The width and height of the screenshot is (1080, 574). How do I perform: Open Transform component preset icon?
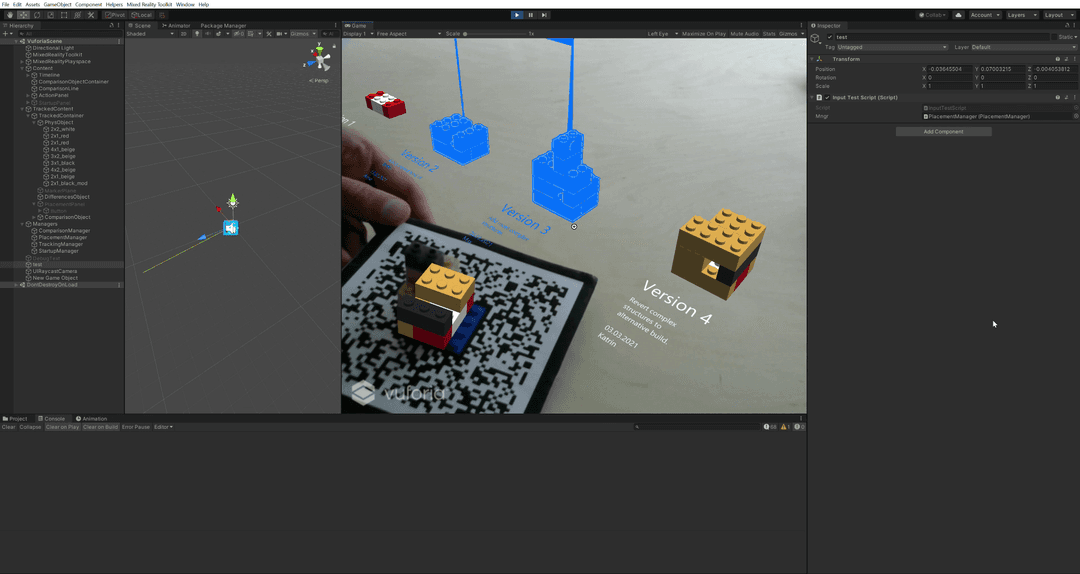pos(1066,59)
